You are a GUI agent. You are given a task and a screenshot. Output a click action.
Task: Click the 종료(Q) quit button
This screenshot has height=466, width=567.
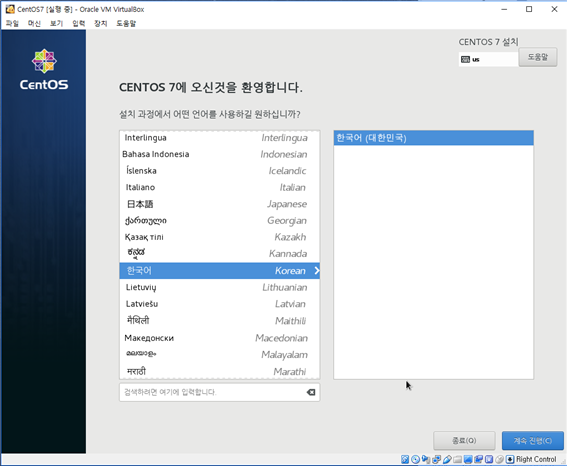(x=464, y=440)
